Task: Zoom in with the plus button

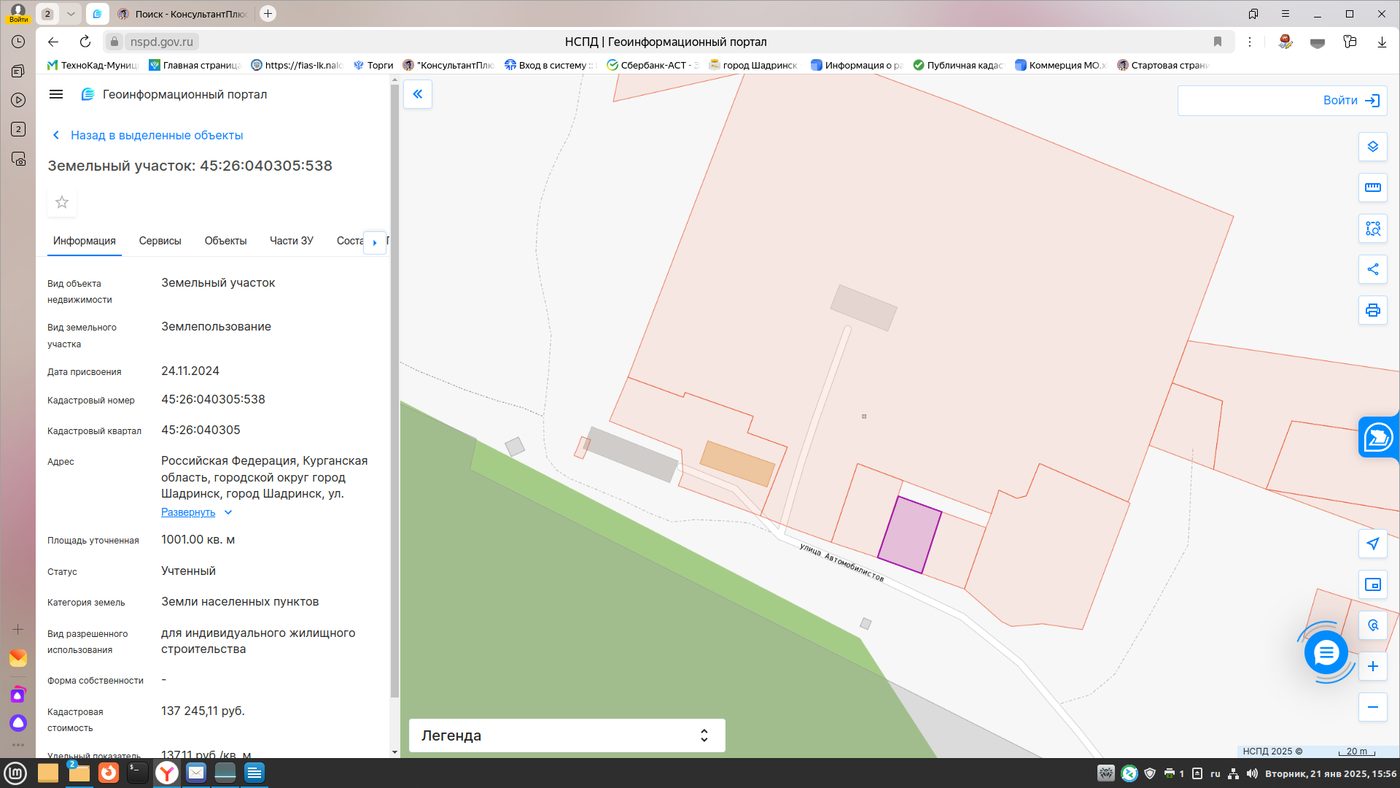Action: (1373, 666)
